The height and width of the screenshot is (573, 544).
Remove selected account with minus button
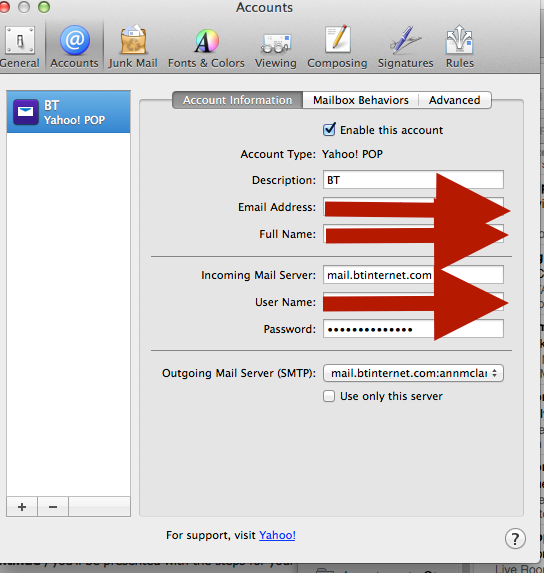click(x=53, y=507)
